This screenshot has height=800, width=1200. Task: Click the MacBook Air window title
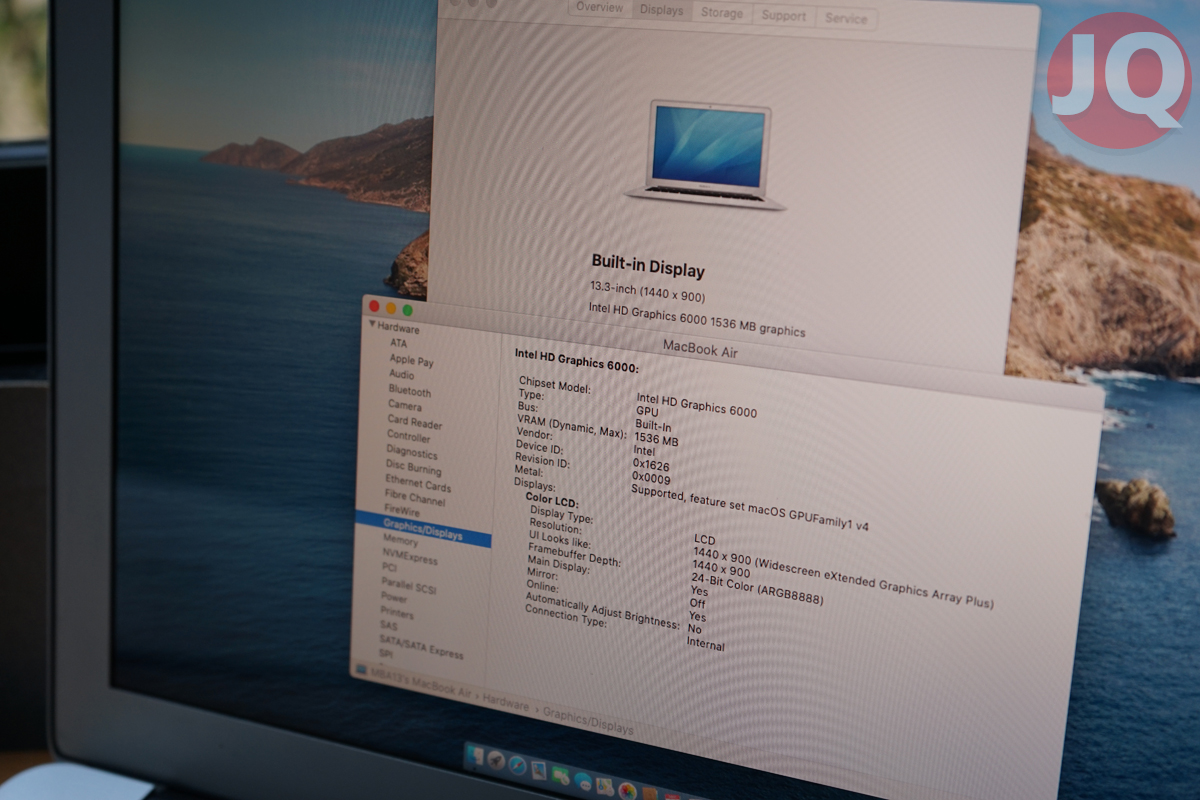point(700,347)
